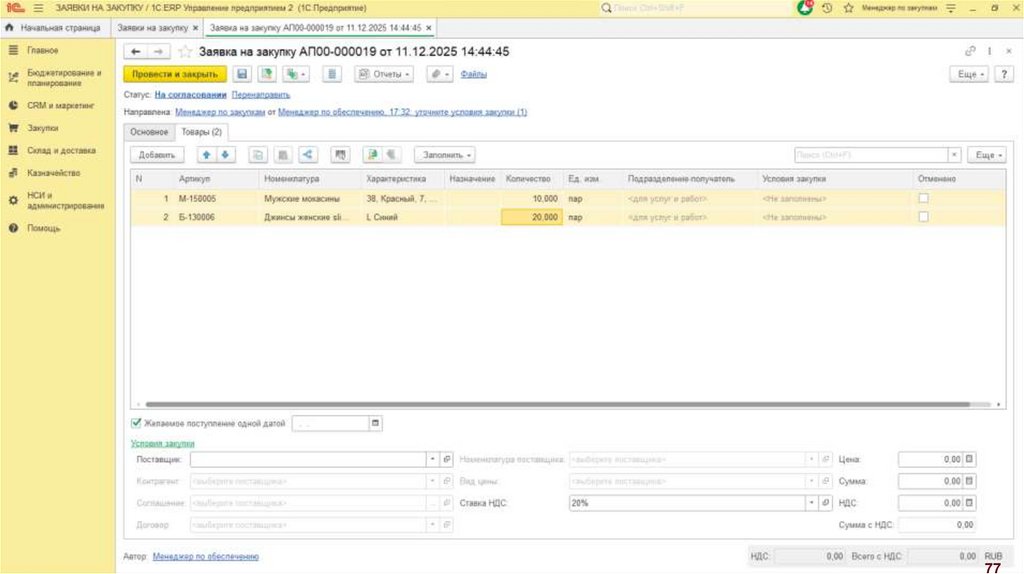Open the Ставка НДС open-form icon
The height and width of the screenshot is (574, 1024).
coord(825,503)
